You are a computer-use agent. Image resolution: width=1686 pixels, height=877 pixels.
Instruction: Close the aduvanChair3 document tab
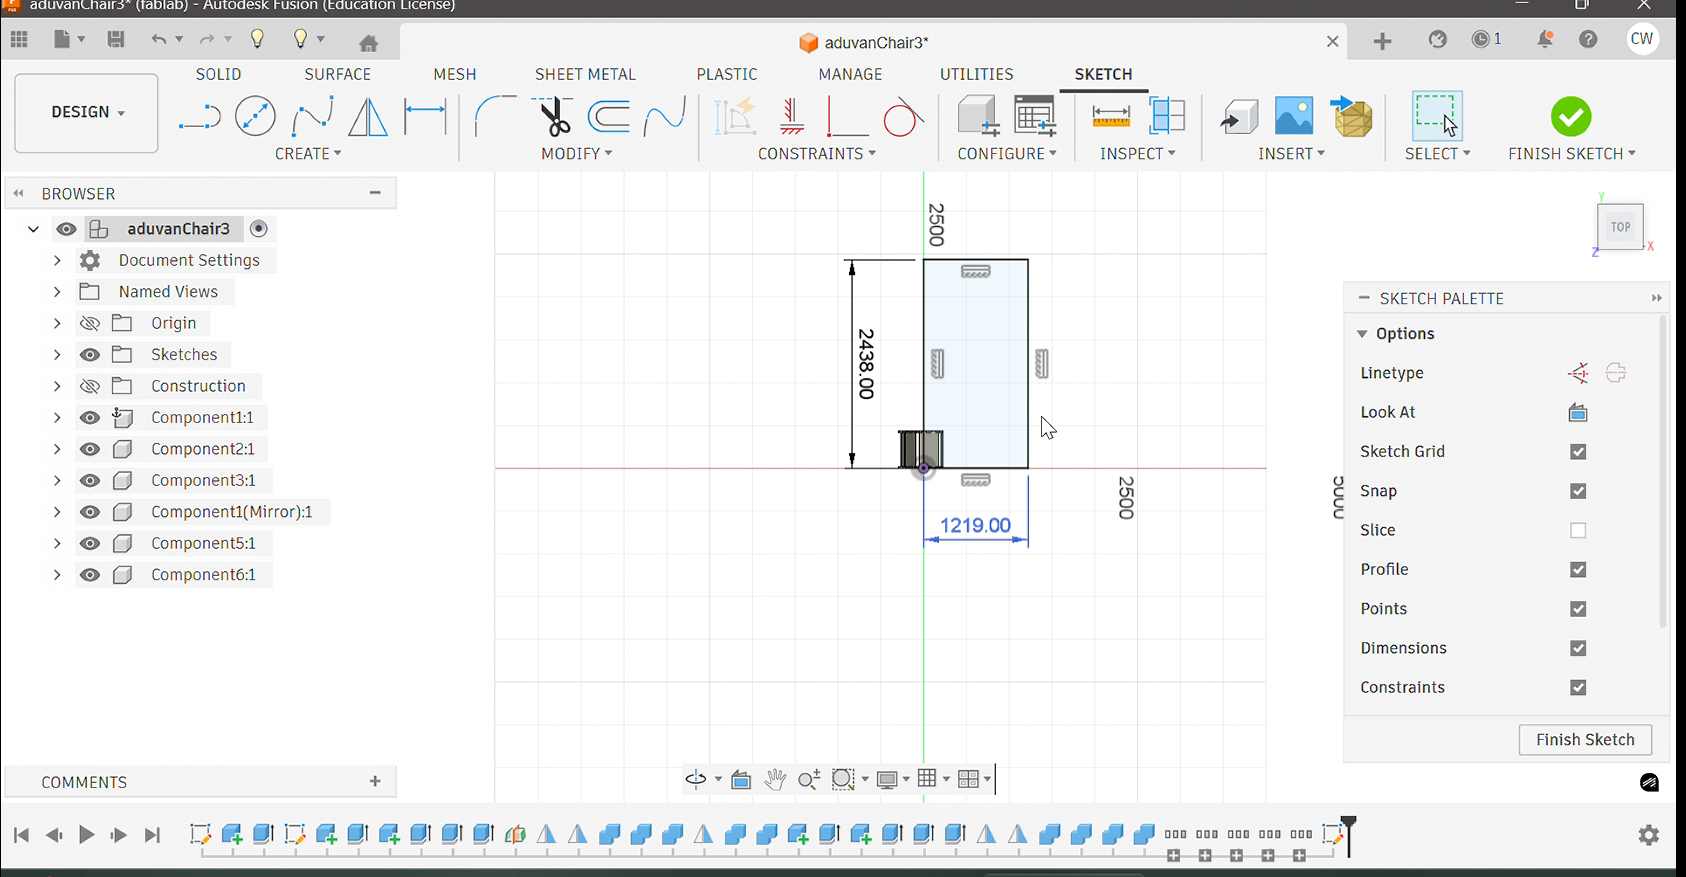coord(1332,42)
